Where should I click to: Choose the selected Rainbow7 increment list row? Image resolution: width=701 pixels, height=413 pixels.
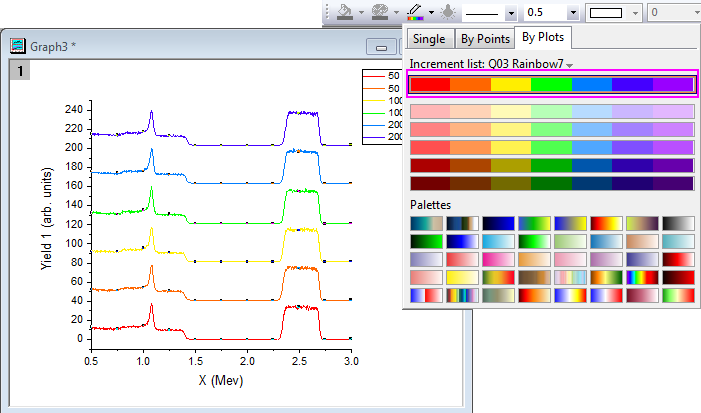click(x=551, y=84)
